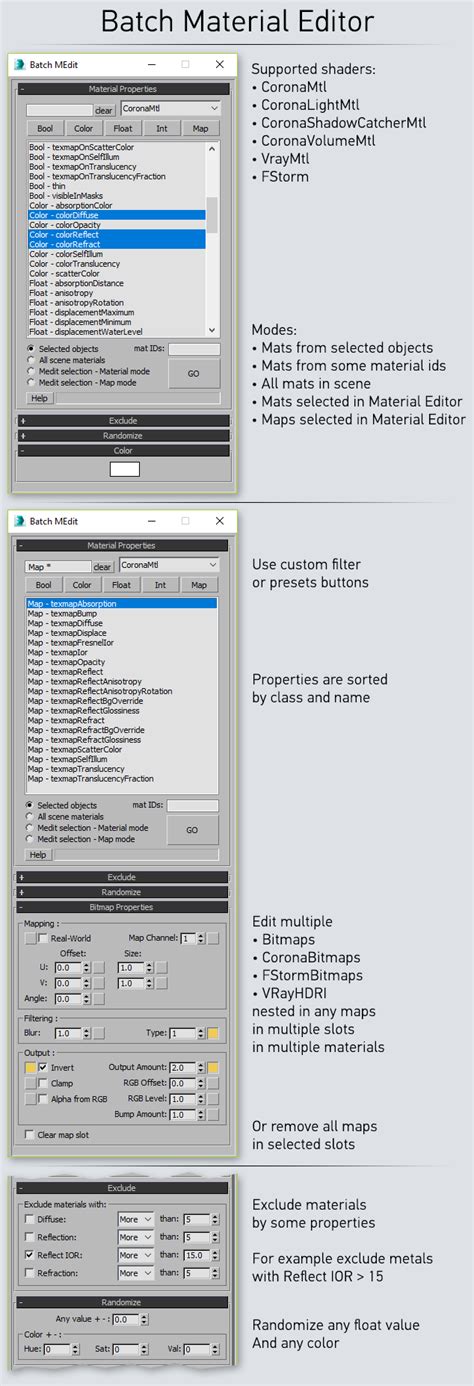The height and width of the screenshot is (1386, 474).
Task: Click the 'Any value + -' spinner arrows
Action: click(145, 1319)
